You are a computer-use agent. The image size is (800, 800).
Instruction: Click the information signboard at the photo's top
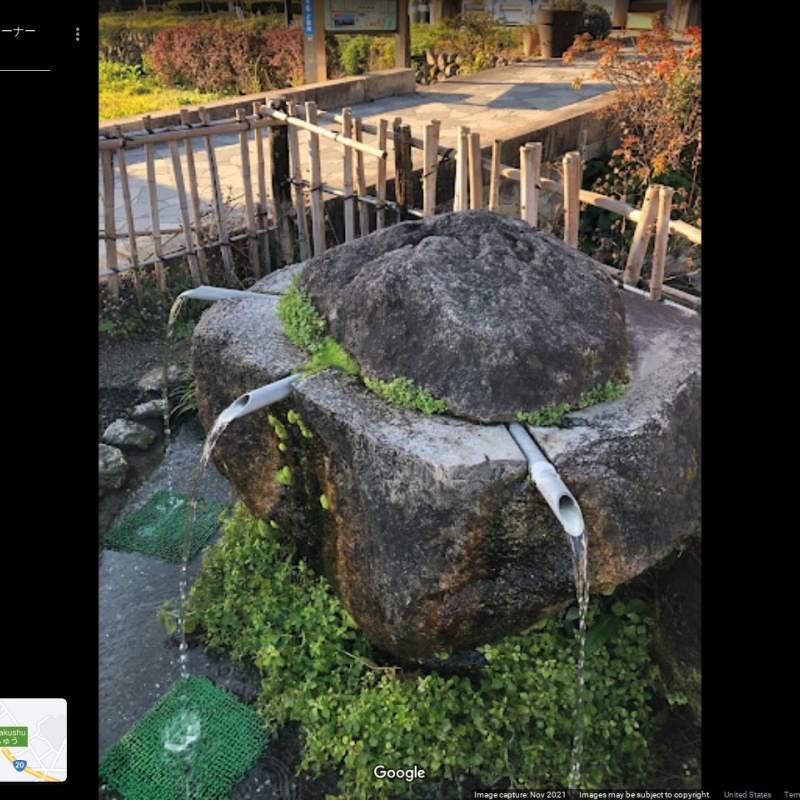360,15
